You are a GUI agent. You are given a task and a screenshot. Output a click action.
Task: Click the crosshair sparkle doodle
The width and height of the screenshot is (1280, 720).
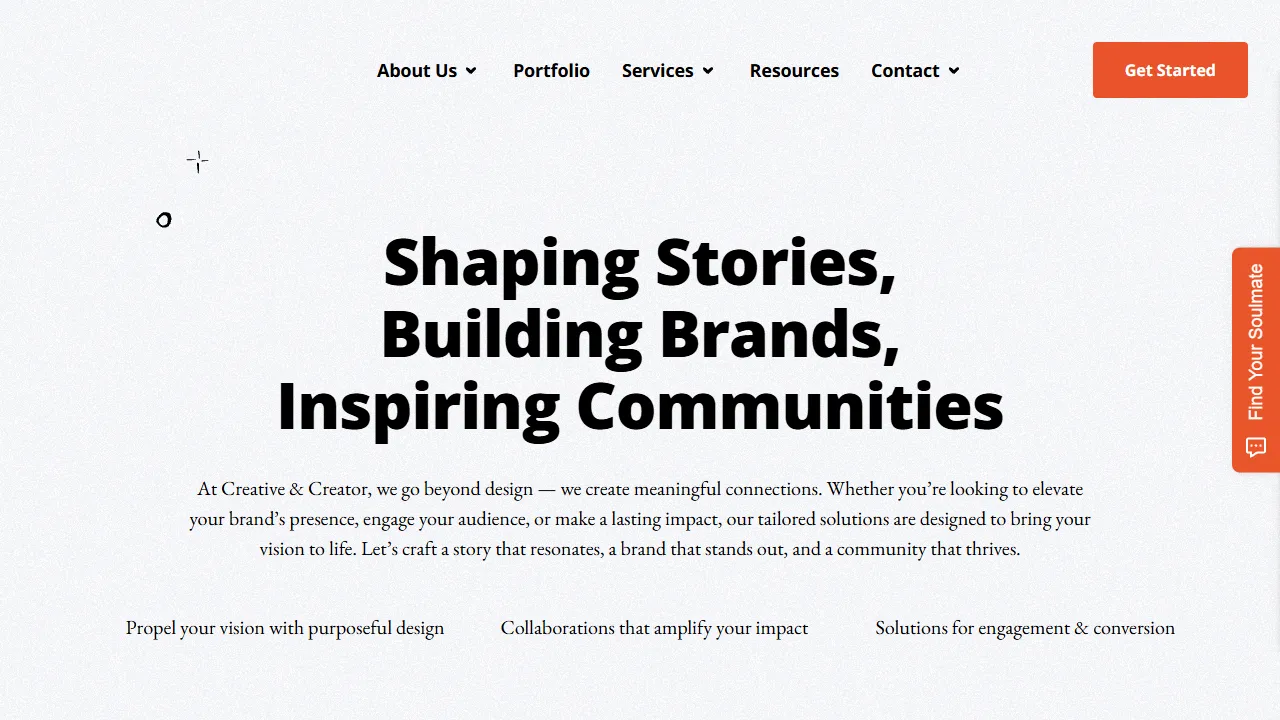(197, 161)
